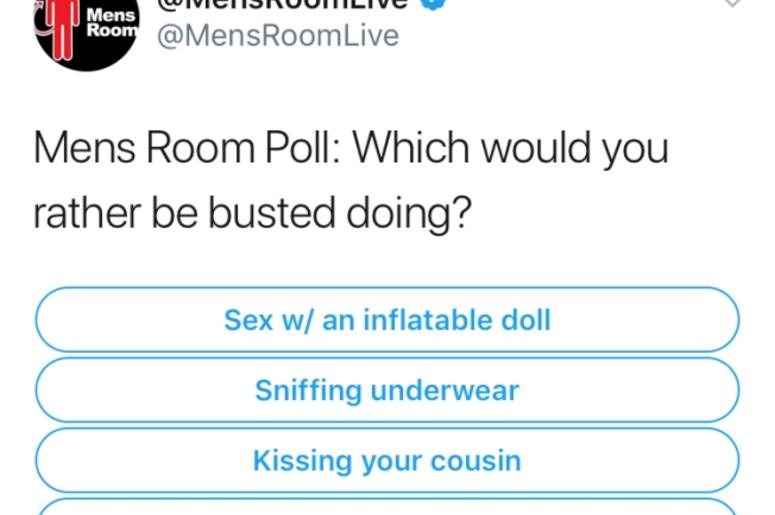Open the @MensRoomLive handle link
This screenshot has width=775, height=515.
(x=278, y=36)
